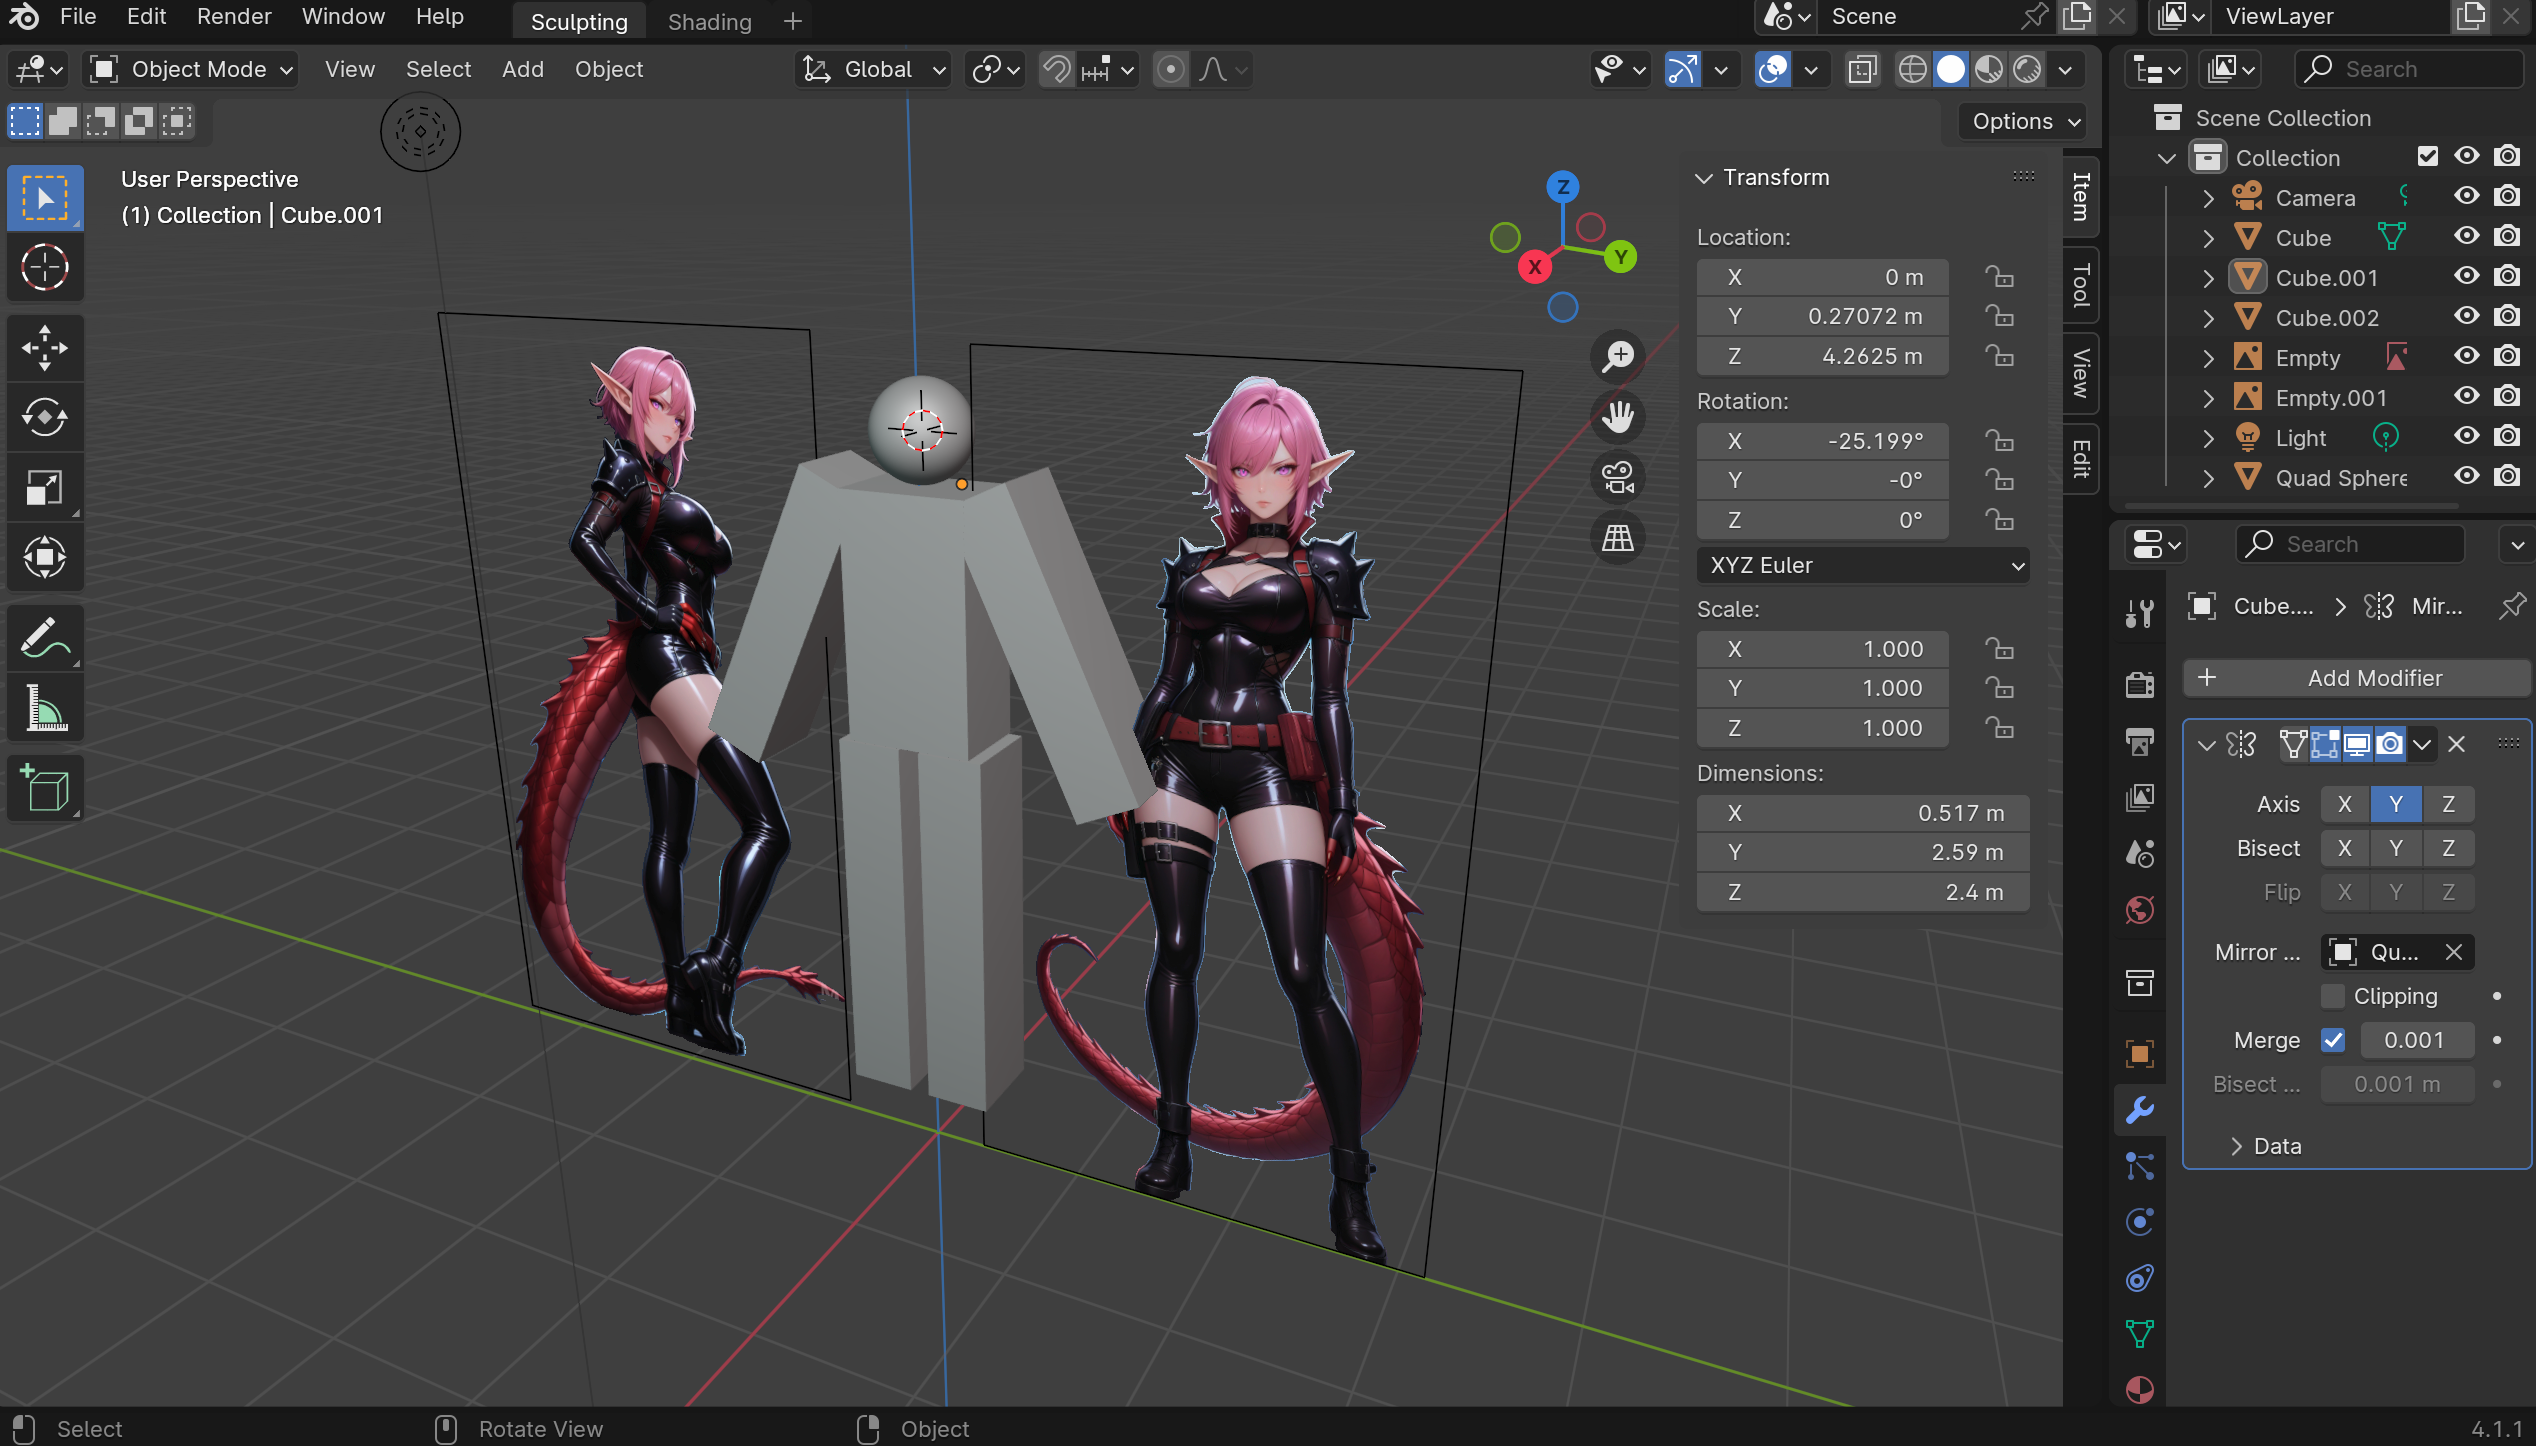Click the outliner Search field
Screen dimensions: 2536x1446
point(2408,69)
